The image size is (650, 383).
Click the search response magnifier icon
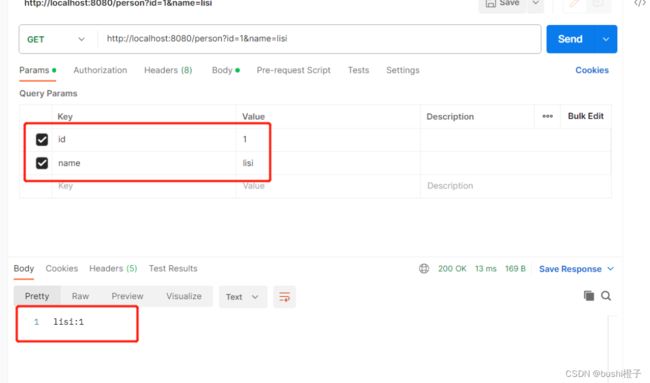tap(606, 296)
